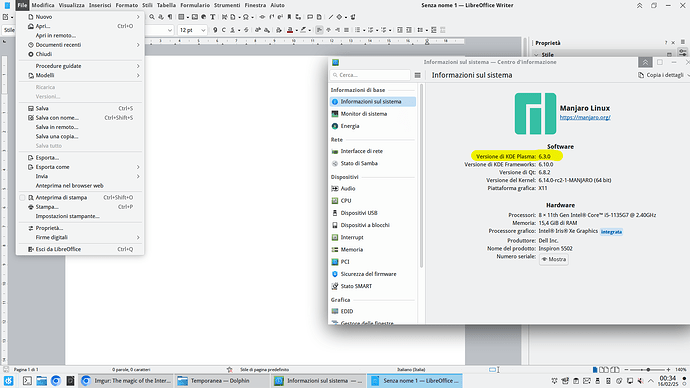
Task: Insert a comment using the toolbar icon
Action: click(x=310, y=17)
